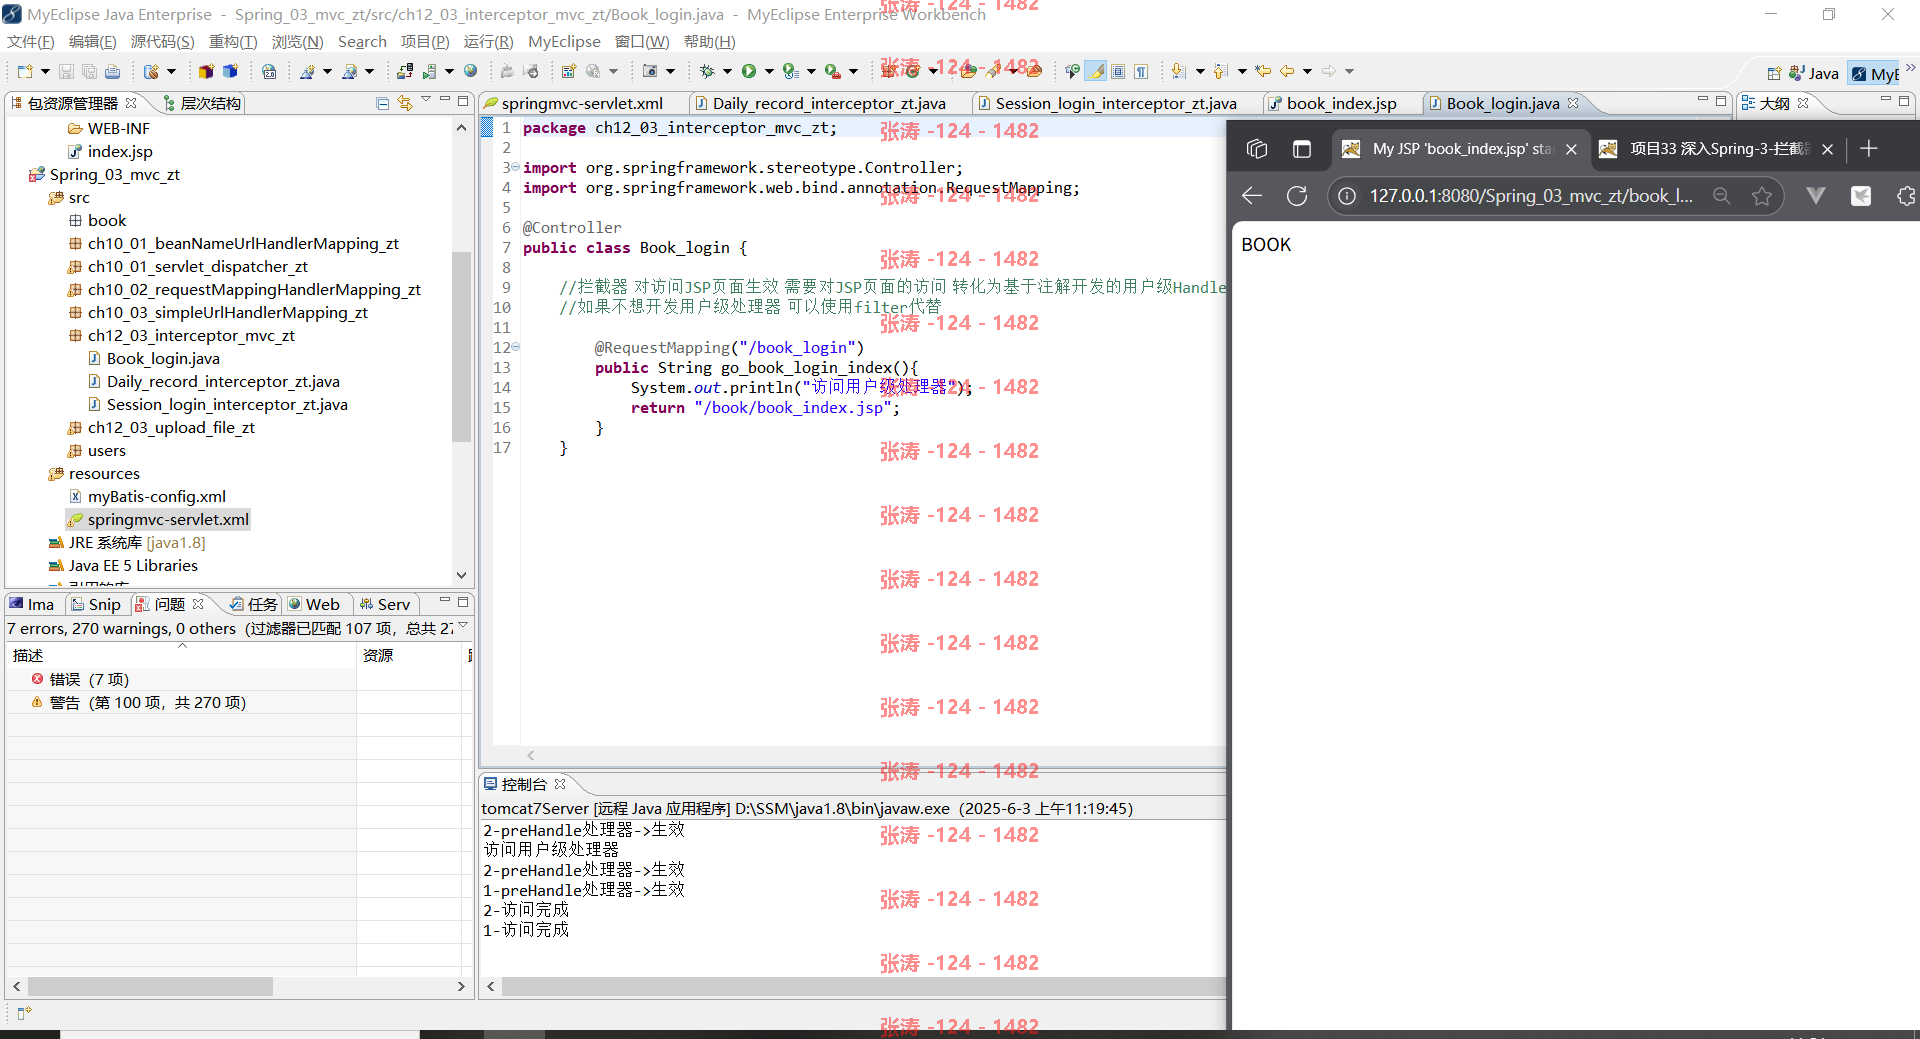Open the dropdown next to New file icon

[x=45, y=71]
